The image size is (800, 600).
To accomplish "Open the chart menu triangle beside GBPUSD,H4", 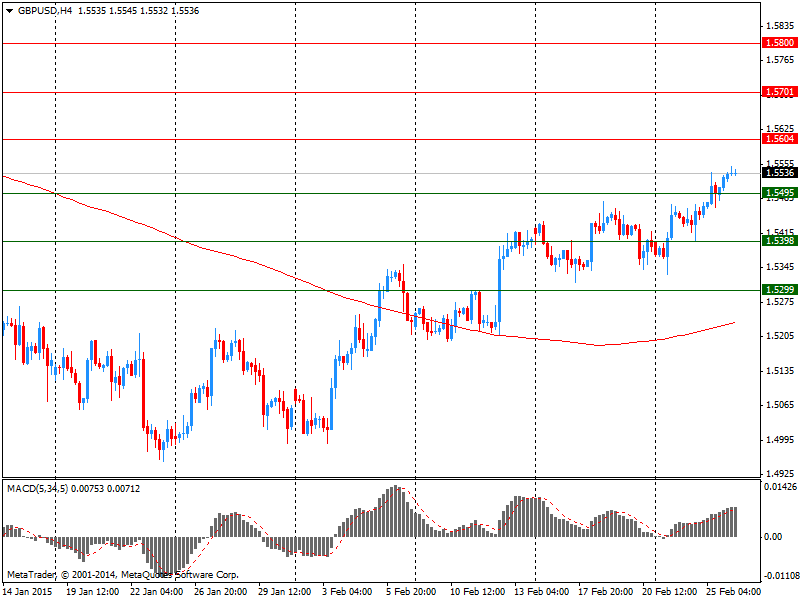I will click(x=10, y=11).
